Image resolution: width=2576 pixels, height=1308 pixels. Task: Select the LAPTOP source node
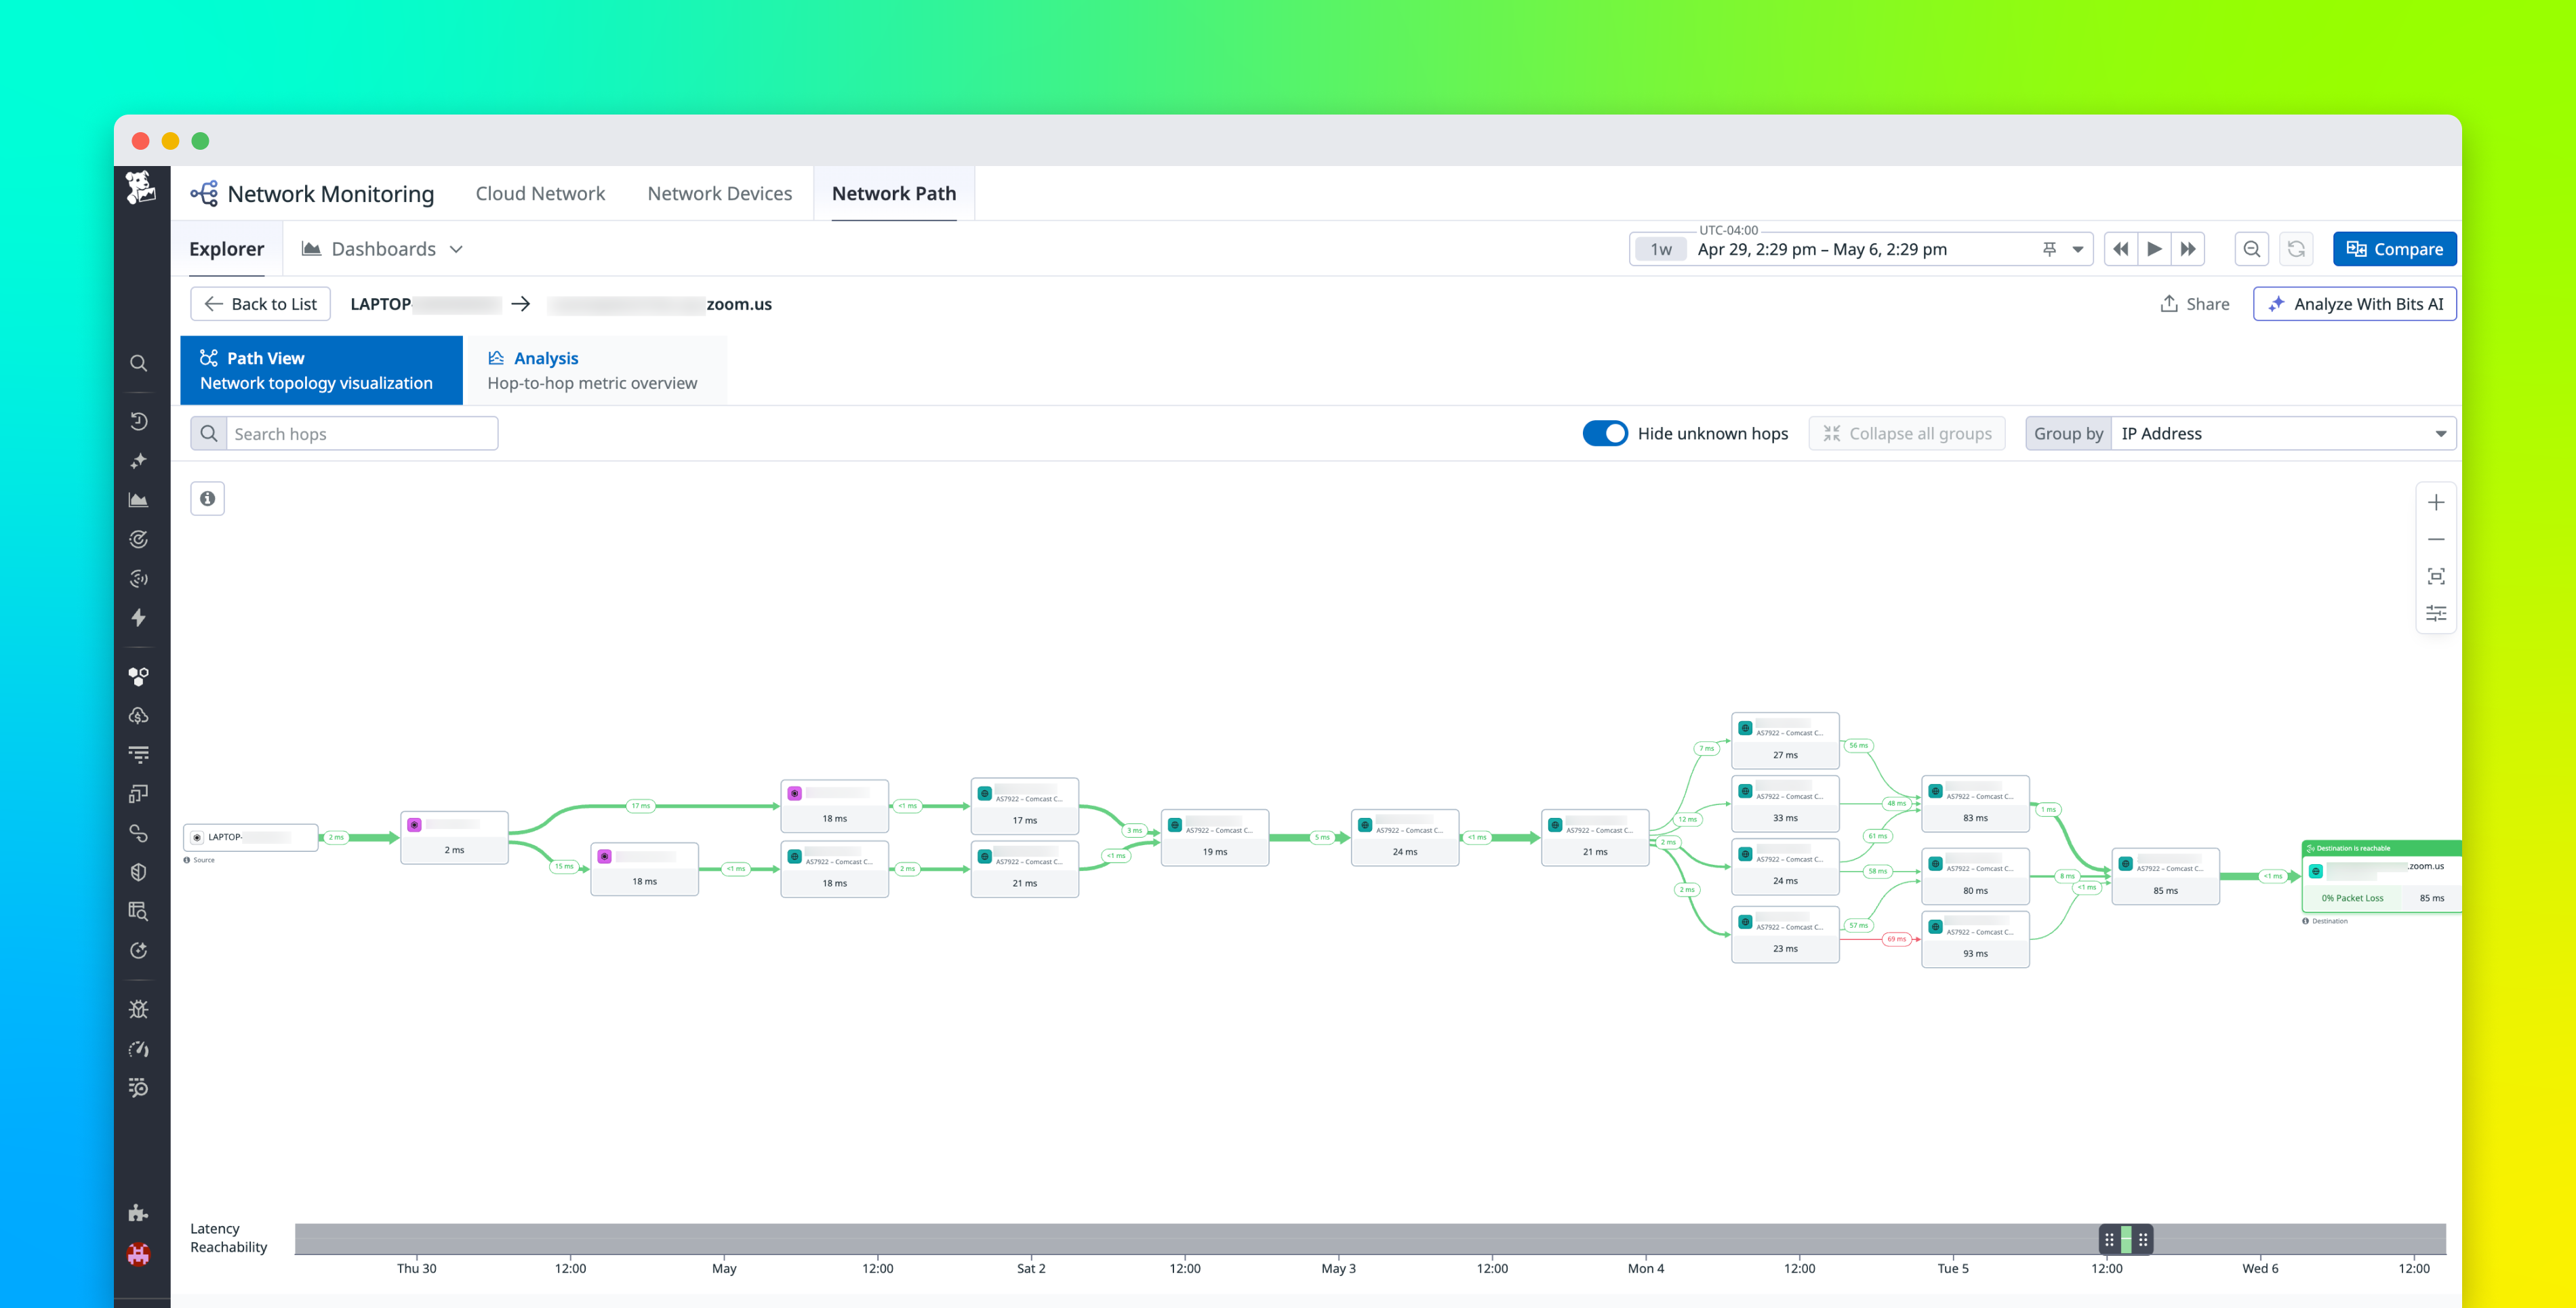251,837
